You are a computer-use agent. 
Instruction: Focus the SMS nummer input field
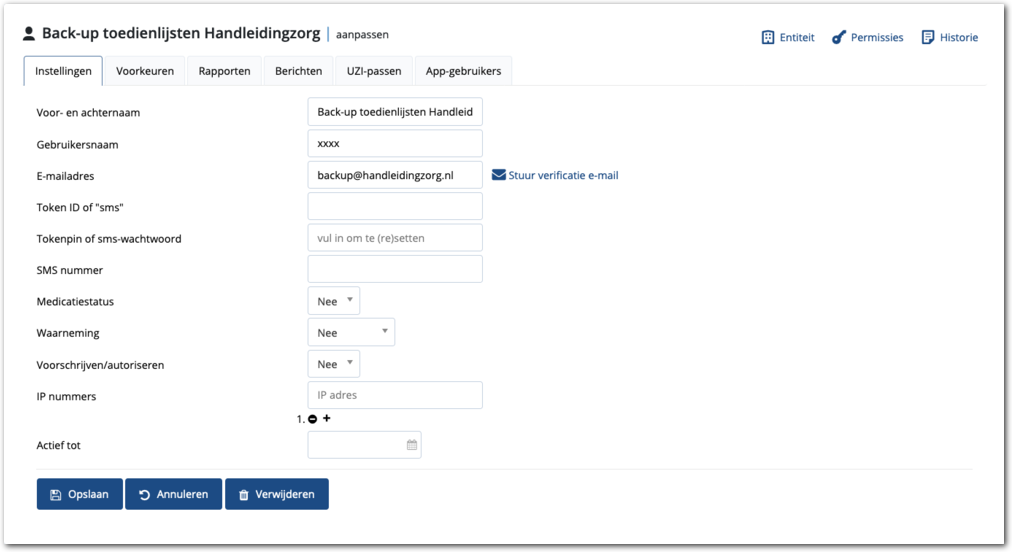pos(395,269)
